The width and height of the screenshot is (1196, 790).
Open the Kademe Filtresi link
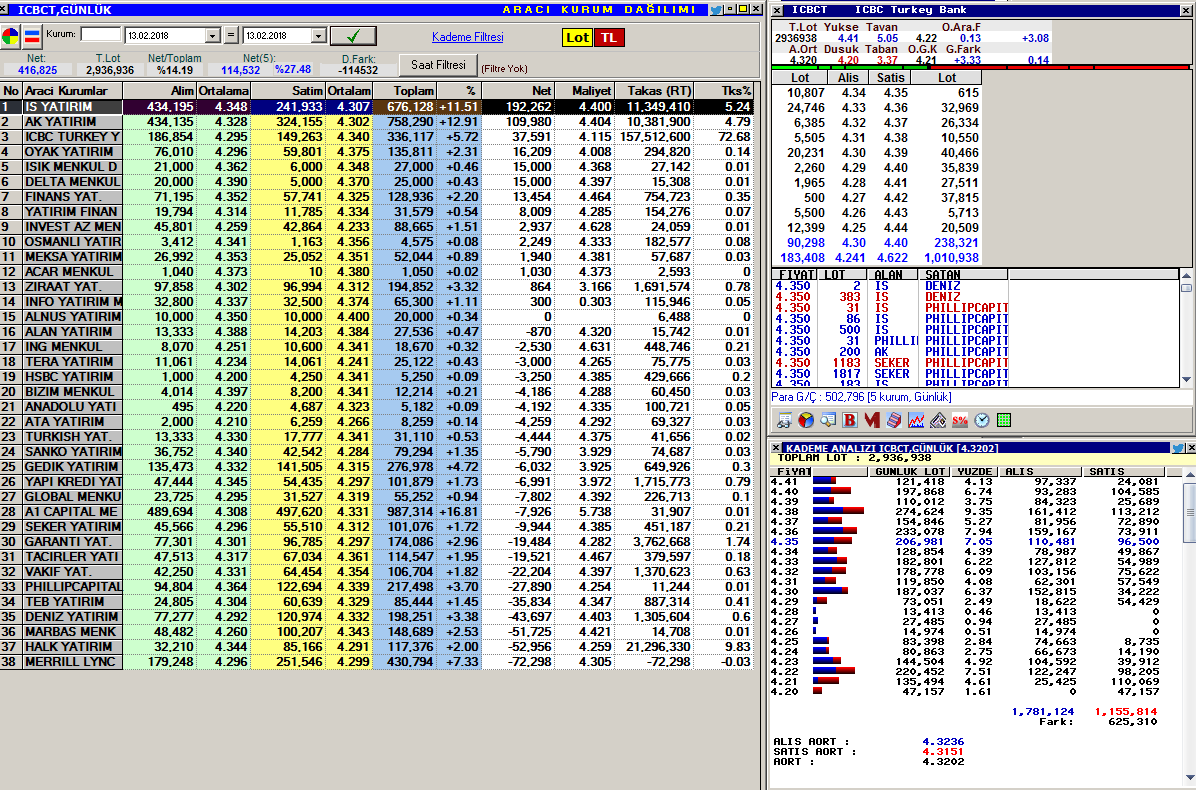coord(468,37)
